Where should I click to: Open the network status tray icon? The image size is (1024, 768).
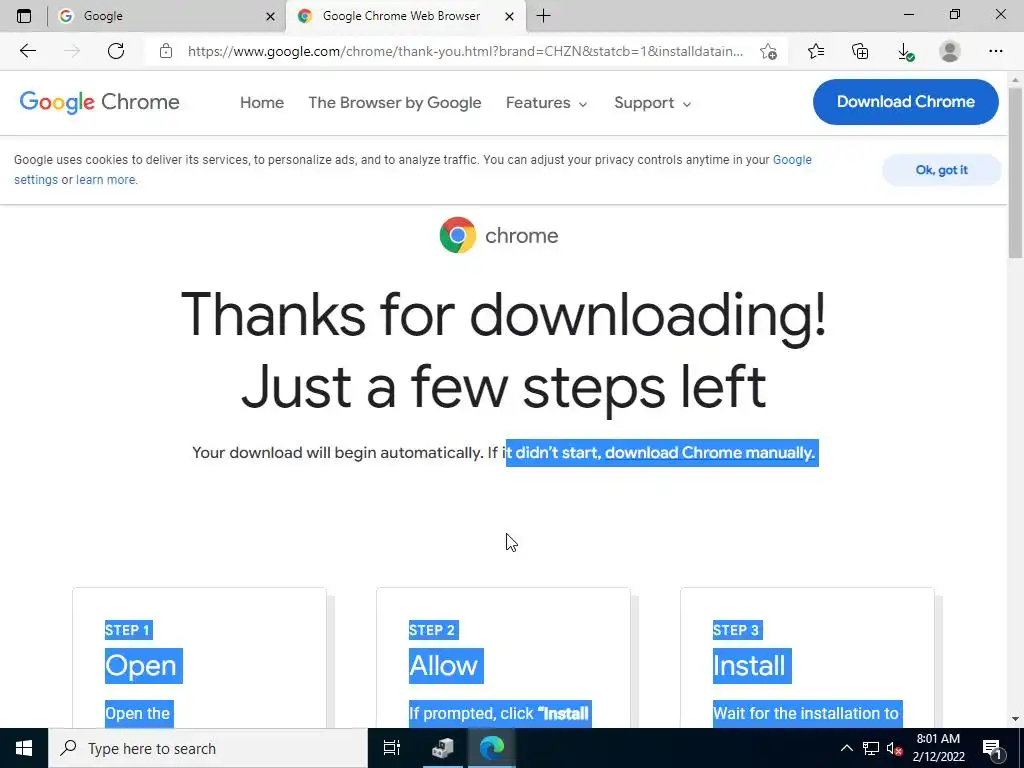pyautogui.click(x=871, y=748)
